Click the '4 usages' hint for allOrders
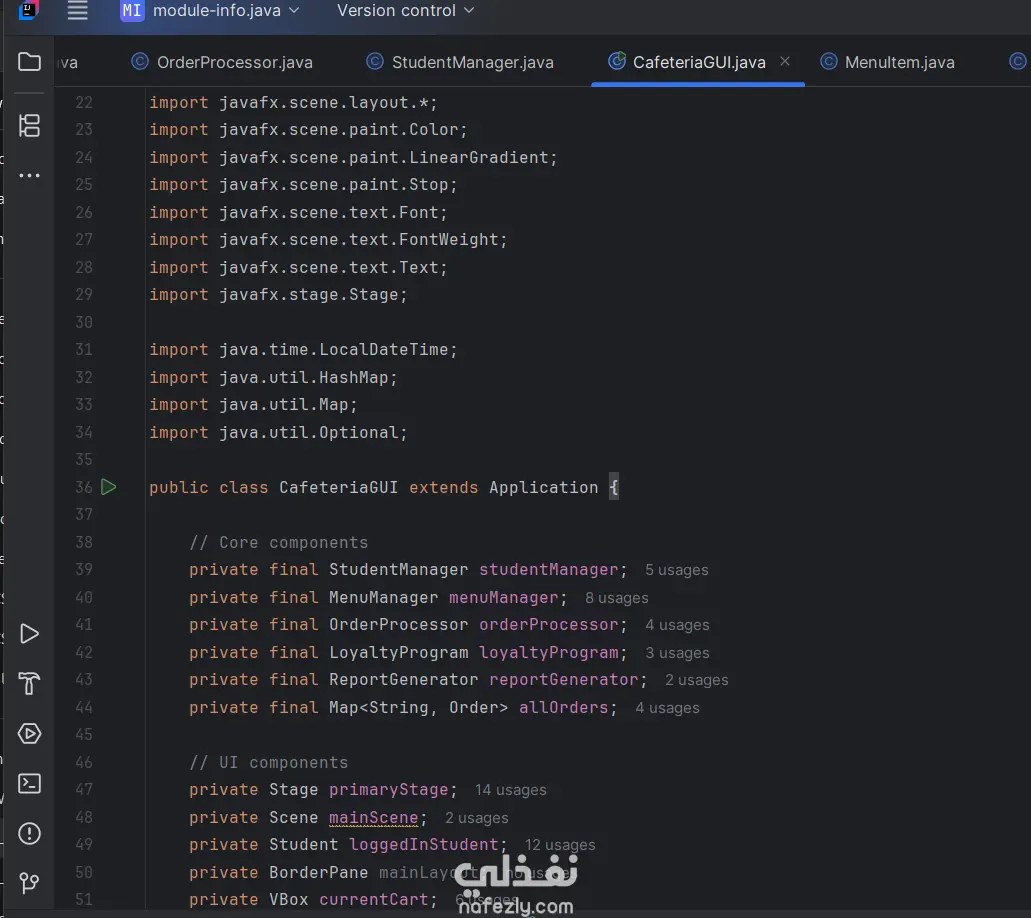Viewport: 1031px width, 918px height. pos(667,708)
